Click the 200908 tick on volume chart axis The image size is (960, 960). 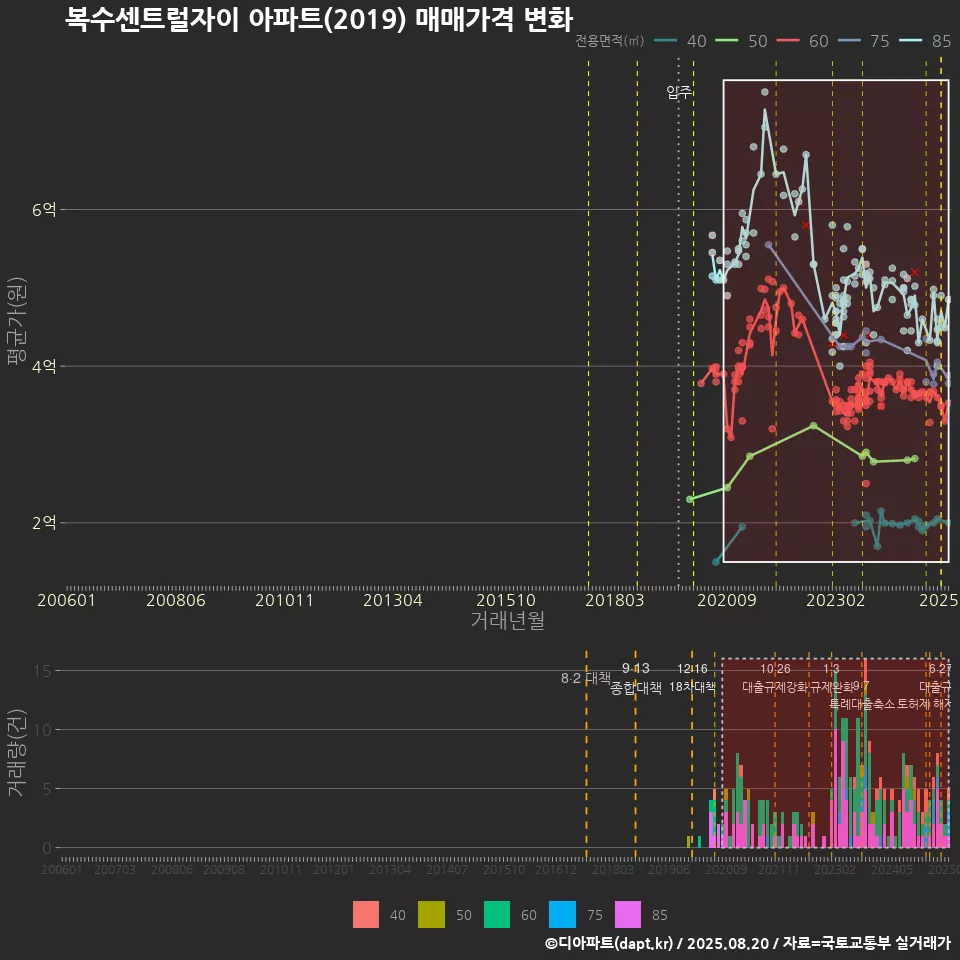point(224,869)
